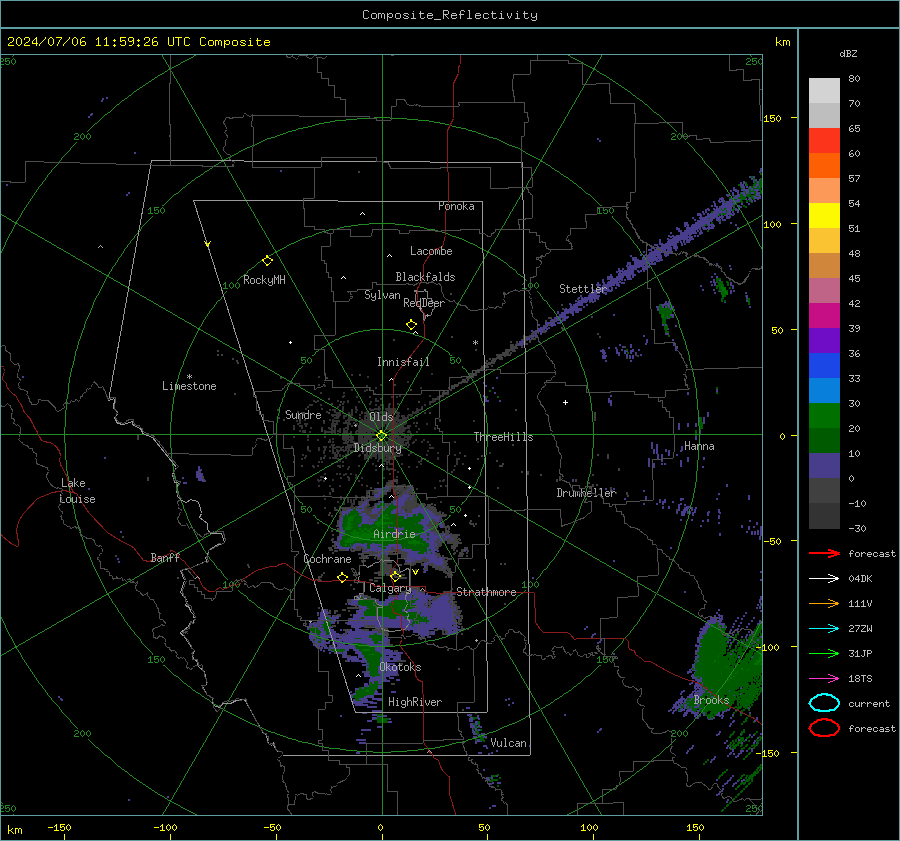Click the magenta 18TS arrow icon
Viewport: 900px width, 841px height.
[824, 679]
